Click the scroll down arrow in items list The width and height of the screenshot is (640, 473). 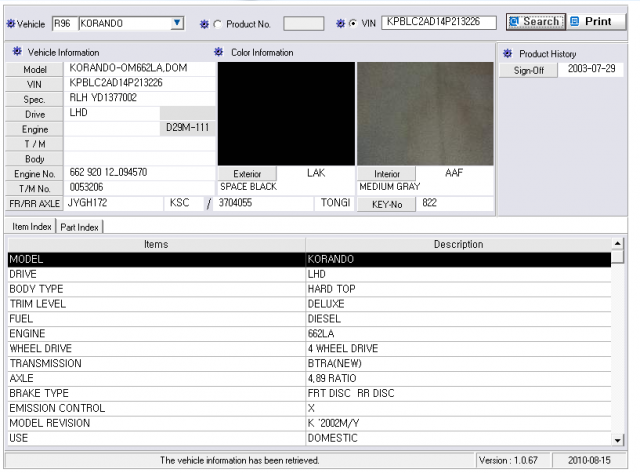[618, 440]
